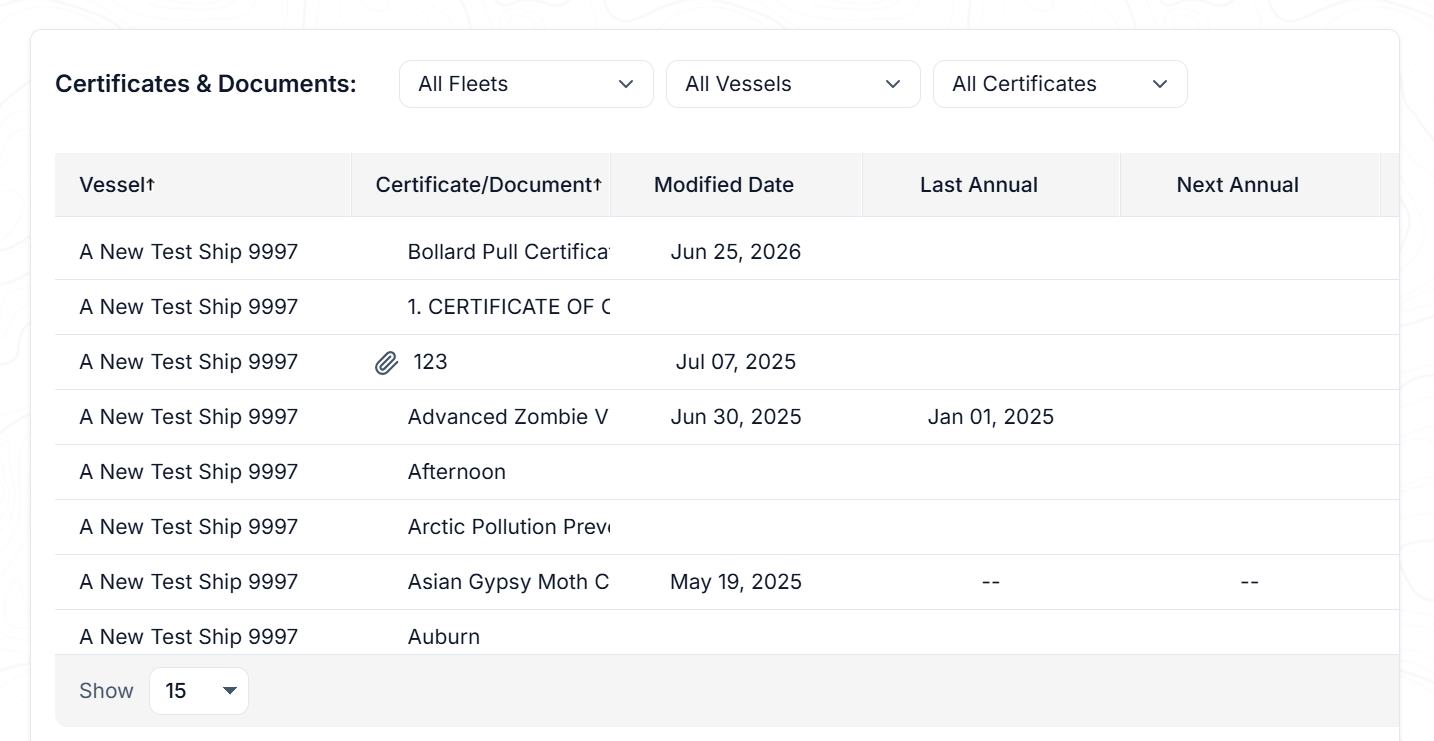
Task: Click the Jan 01, 2025 Last Annual cell
Action: (991, 417)
